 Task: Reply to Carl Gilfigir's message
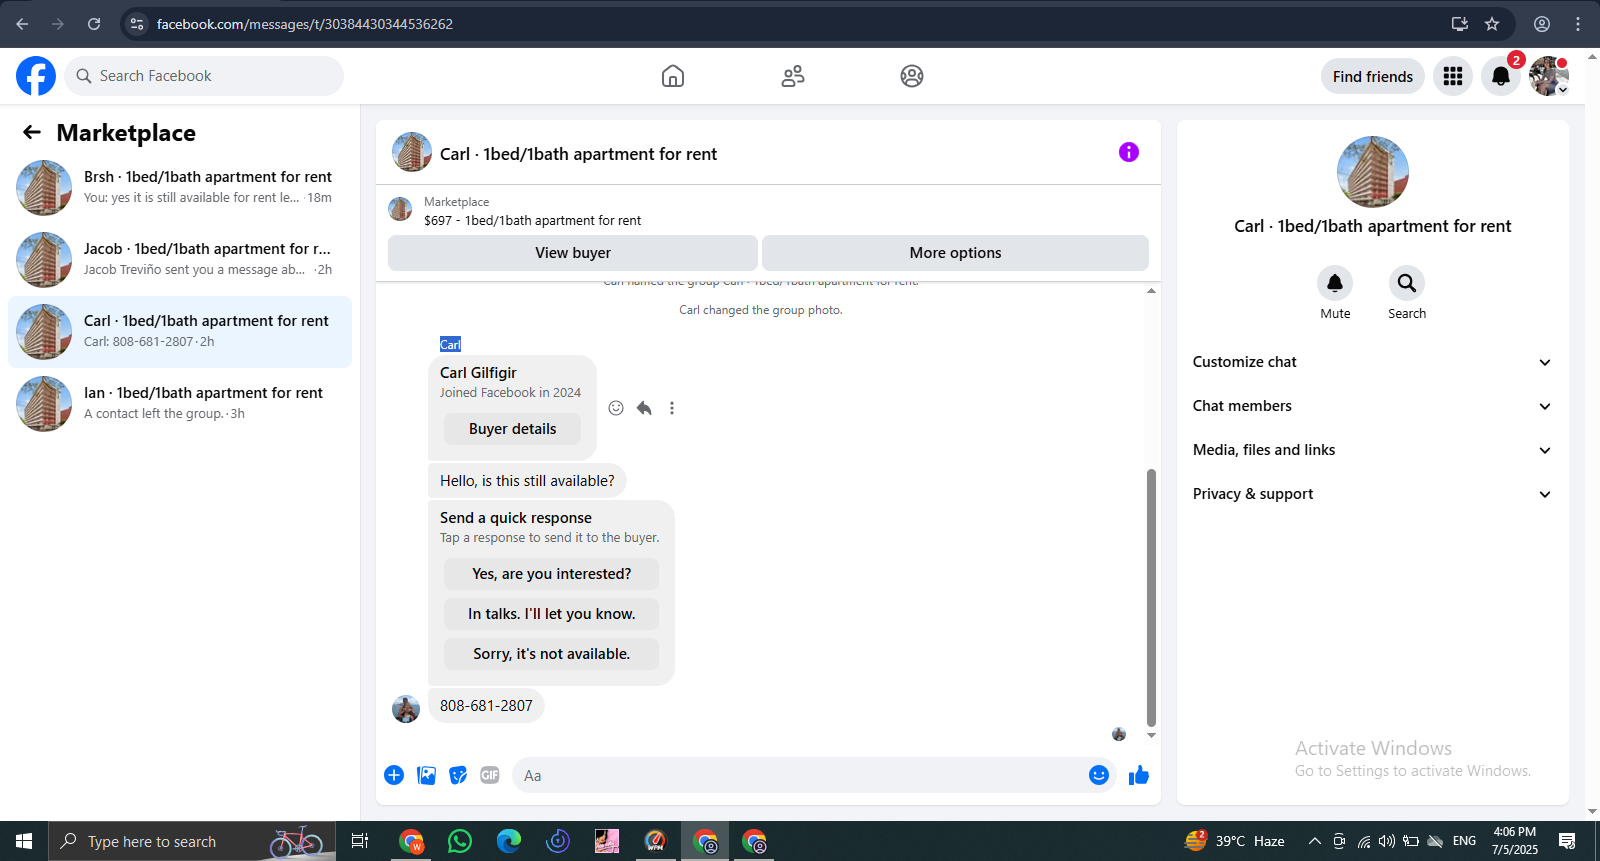pyautogui.click(x=644, y=408)
